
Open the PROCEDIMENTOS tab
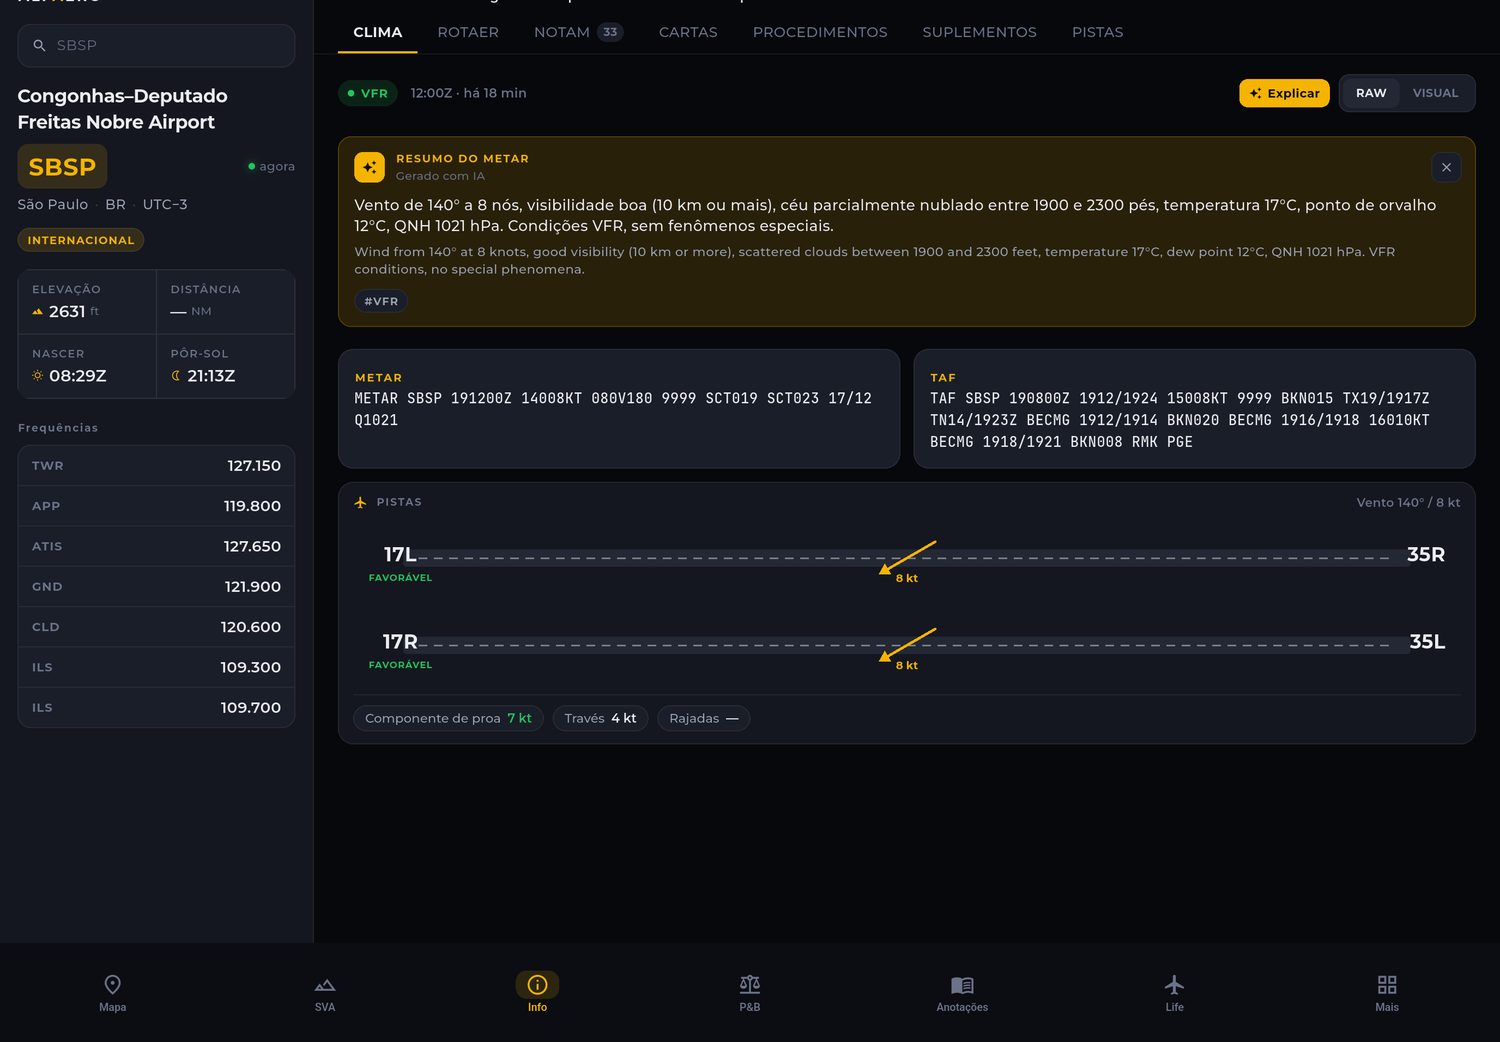click(x=820, y=32)
